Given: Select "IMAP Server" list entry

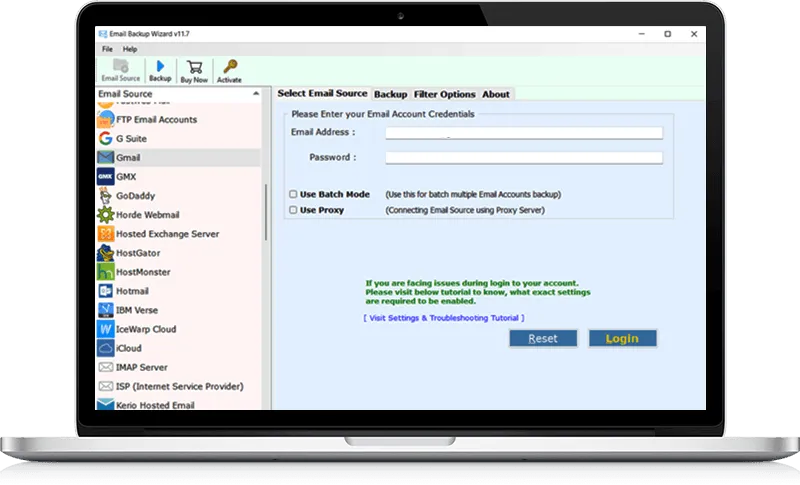Looking at the screenshot, I should (179, 367).
